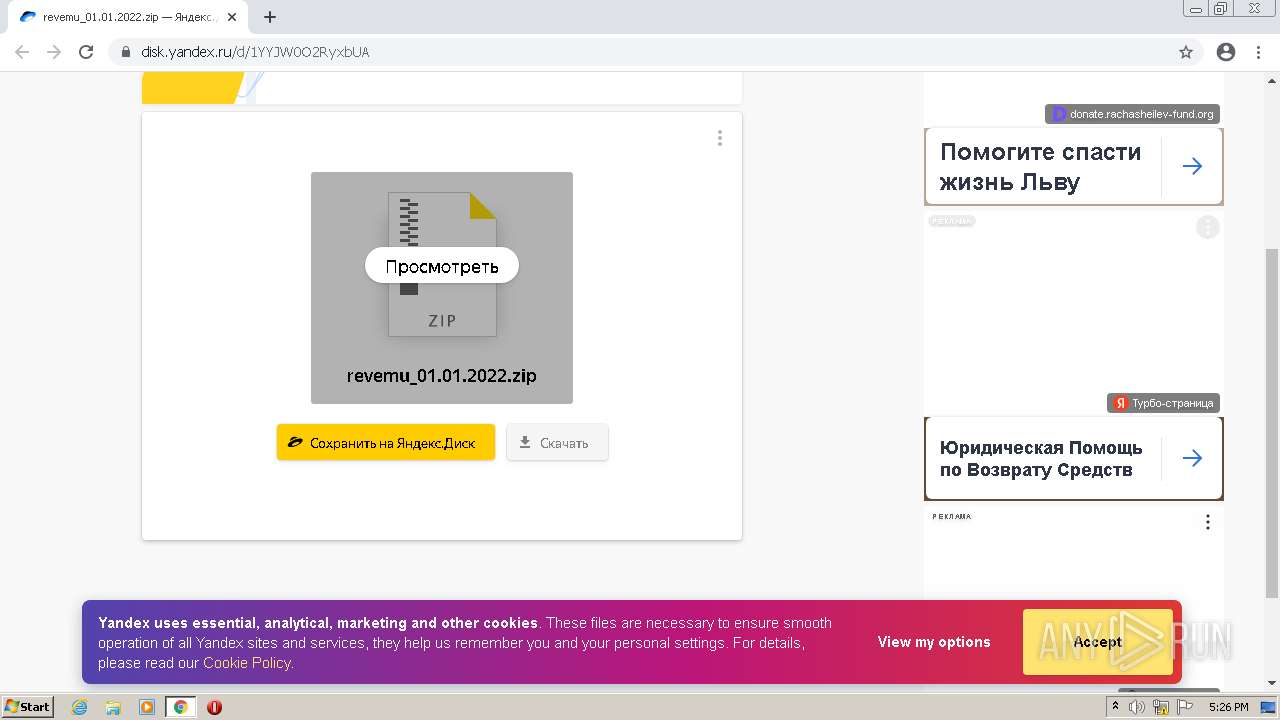Click the padlock site info icon
Image resolution: width=1280 pixels, height=720 pixels.
pos(126,52)
